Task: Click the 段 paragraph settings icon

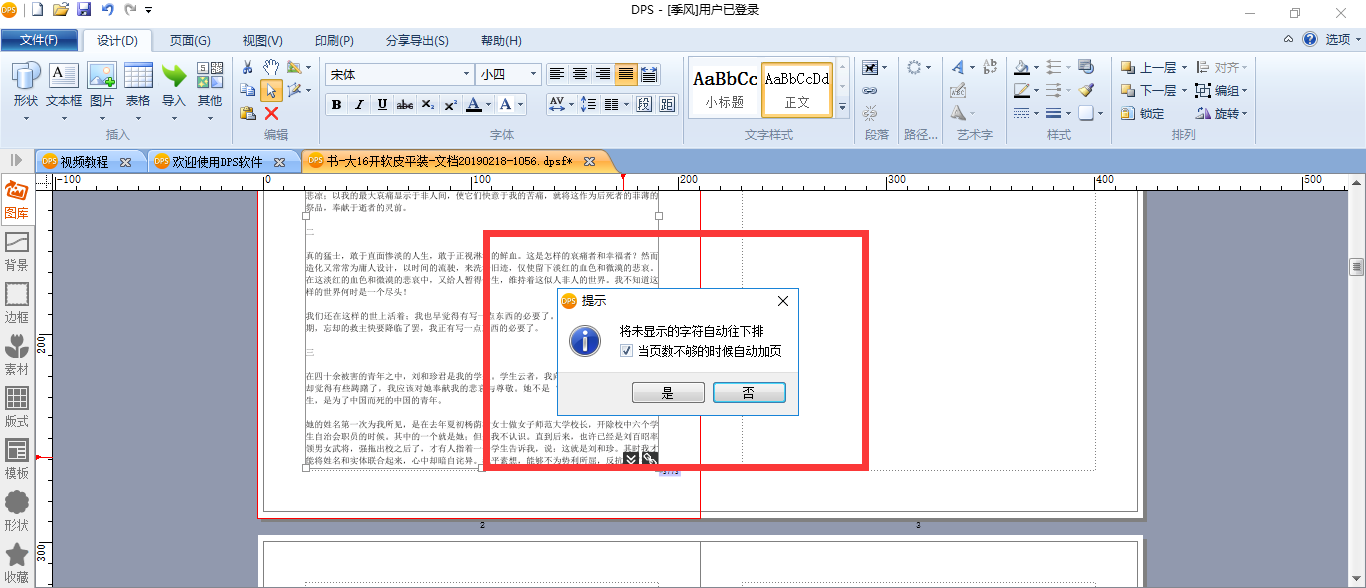Action: 644,104
